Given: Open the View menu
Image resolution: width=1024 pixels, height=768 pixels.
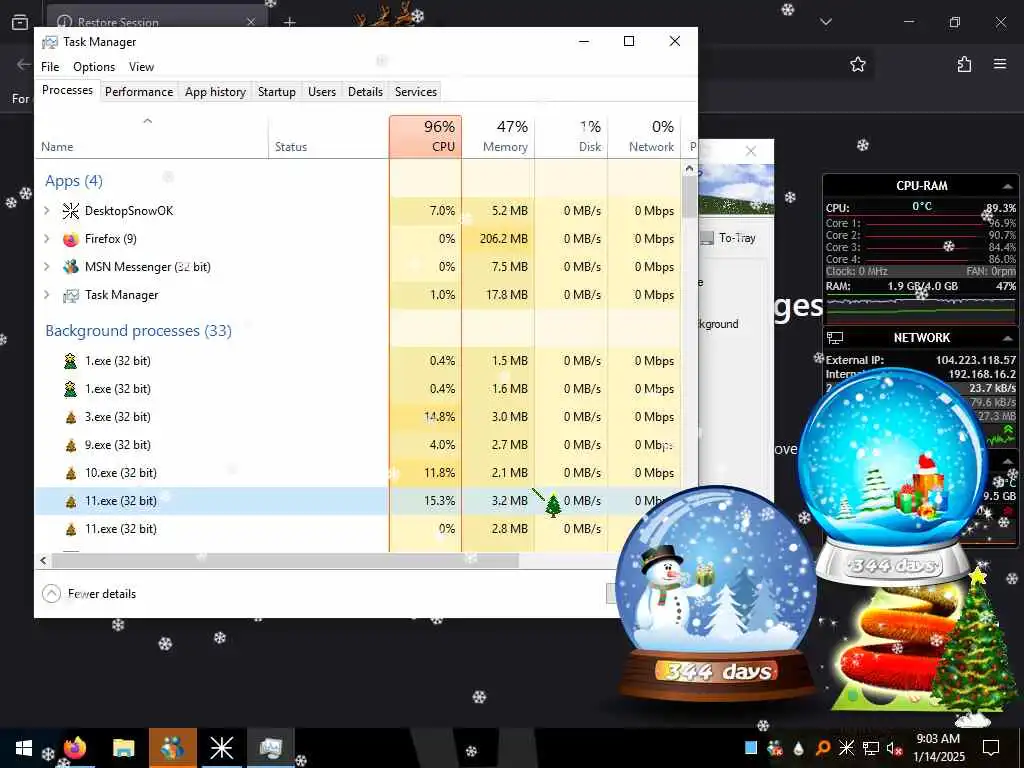Looking at the screenshot, I should tap(141, 67).
